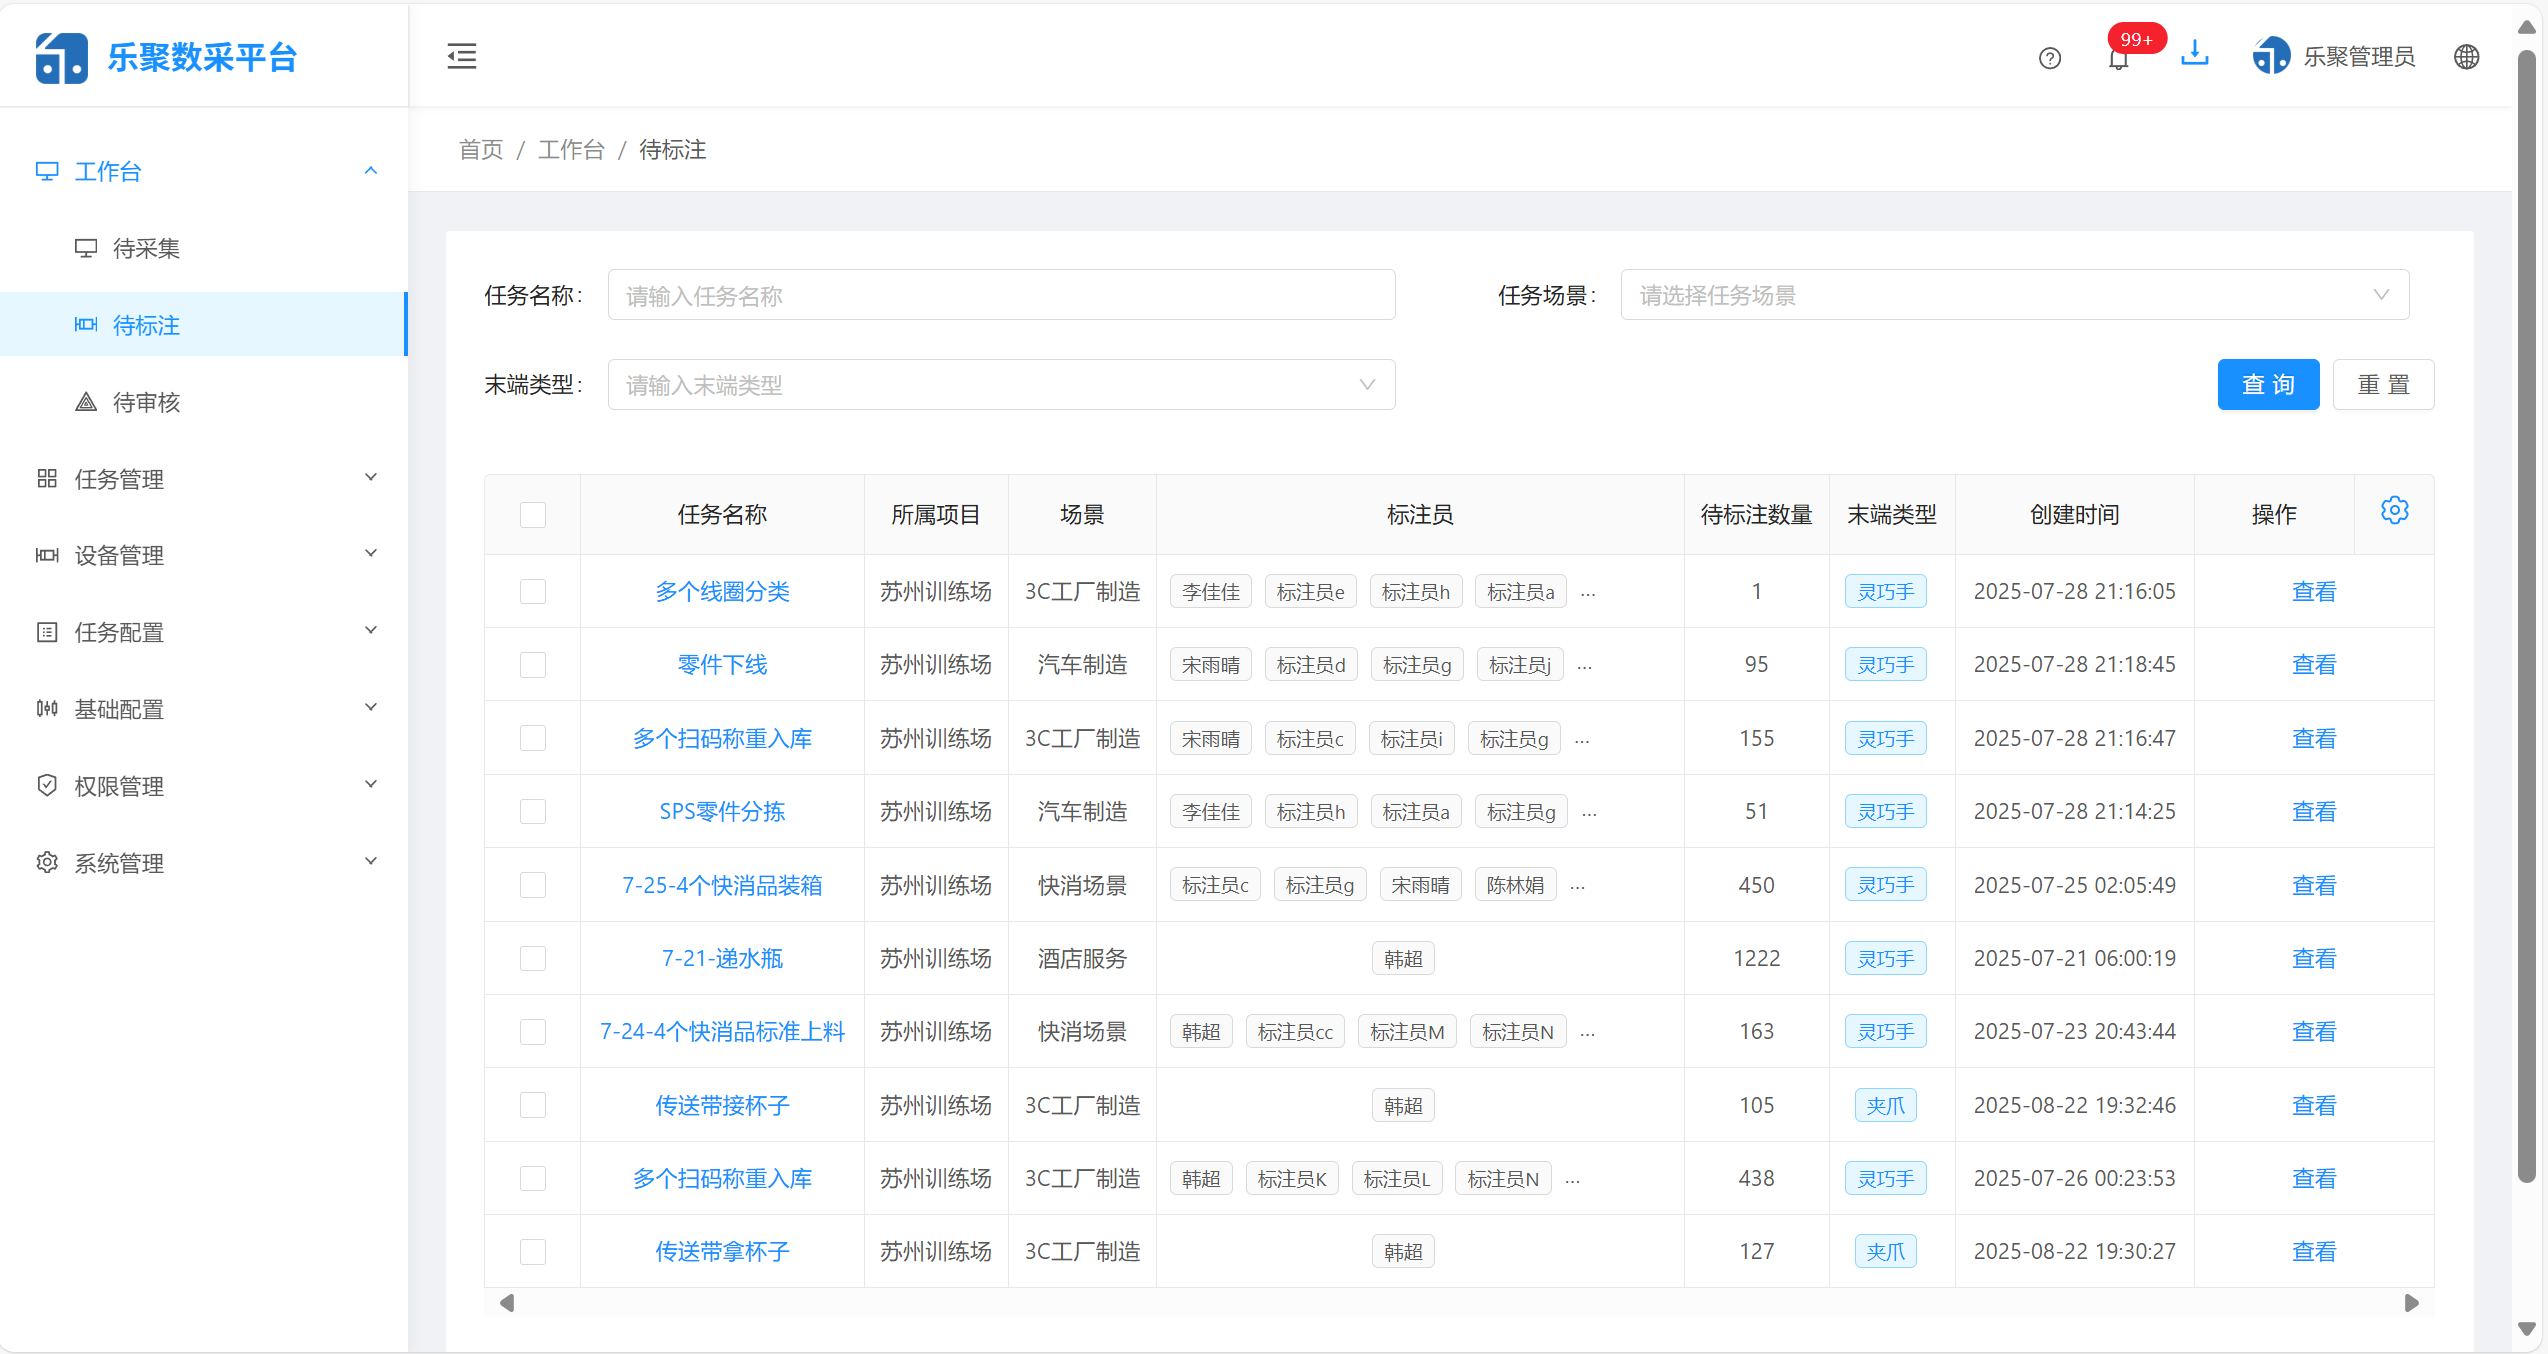Screen dimensions: 2548x1354
Task: Click the 任务名称 input field
Action: coord(1001,294)
